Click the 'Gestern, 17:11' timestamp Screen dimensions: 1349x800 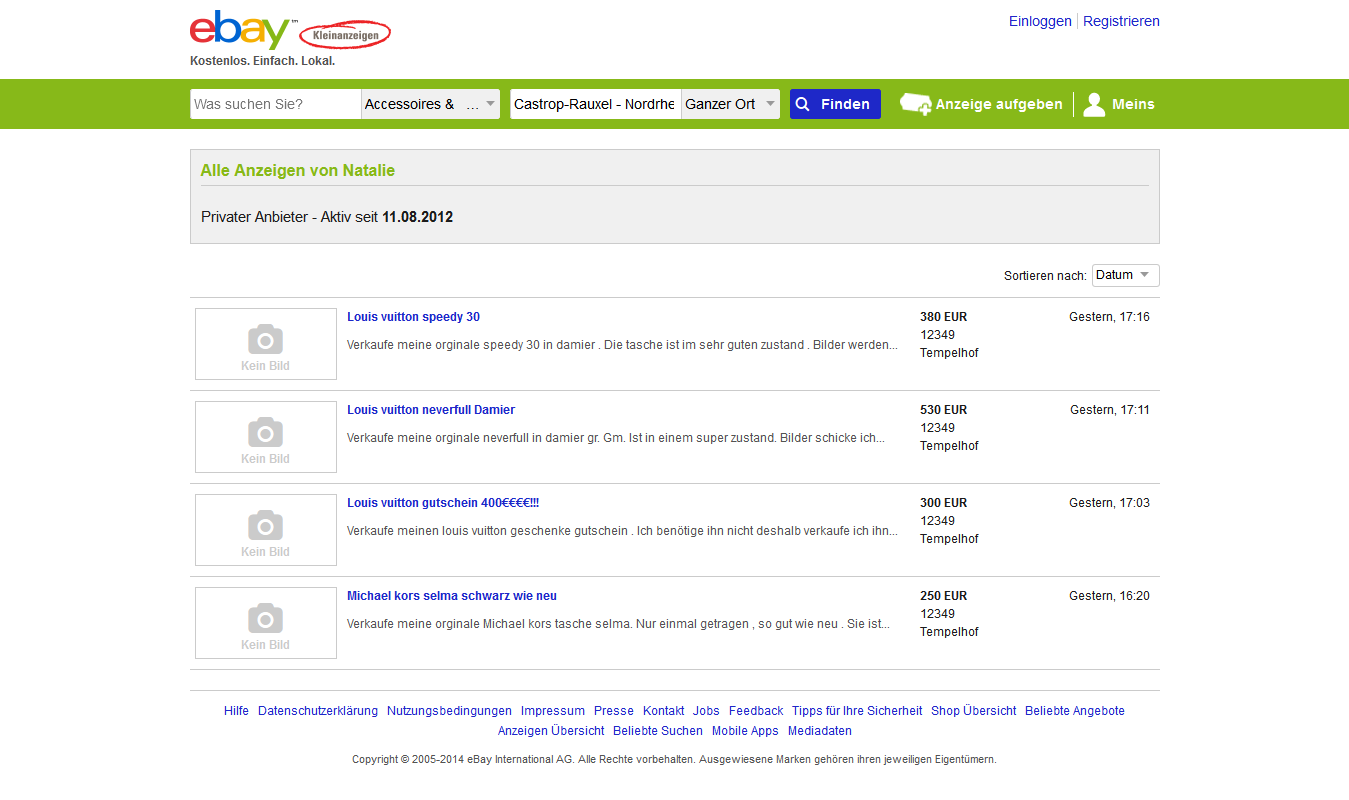click(x=1110, y=410)
